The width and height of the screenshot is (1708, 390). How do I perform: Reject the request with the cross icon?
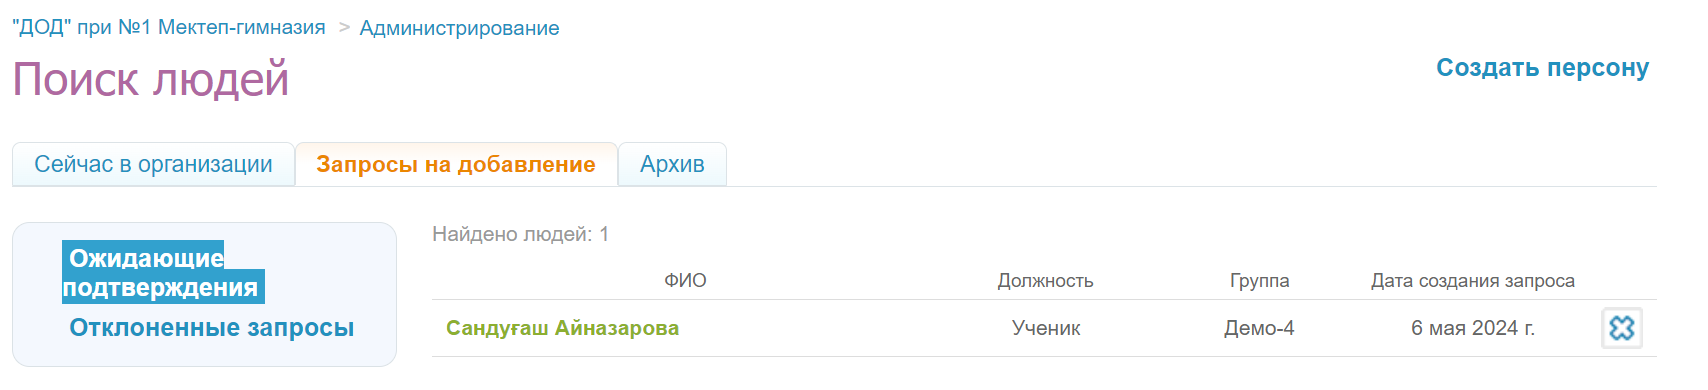1622,328
